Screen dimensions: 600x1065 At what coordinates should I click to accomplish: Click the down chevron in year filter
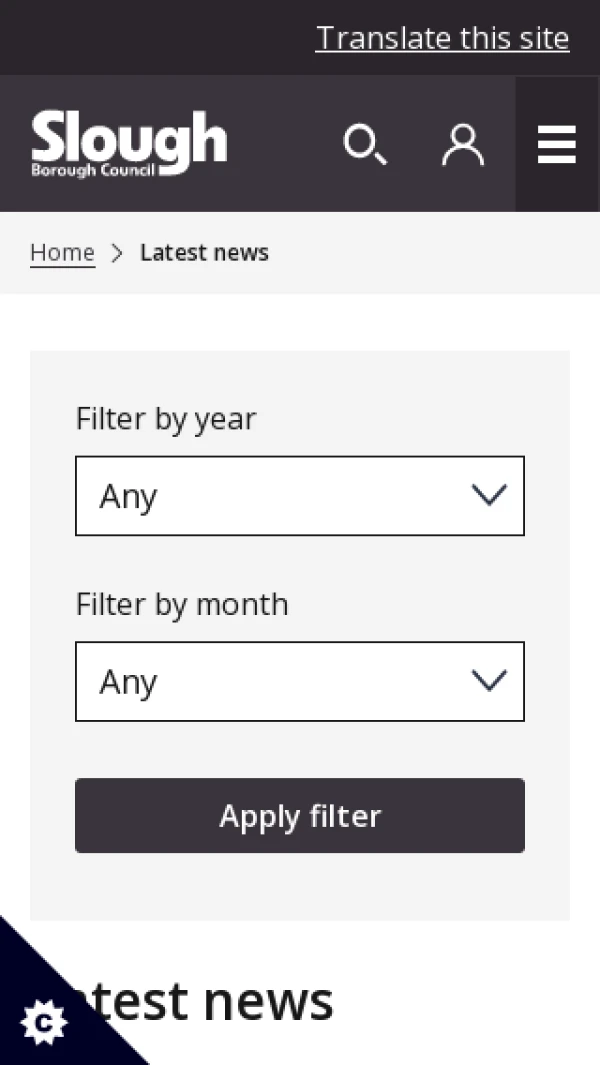489,495
